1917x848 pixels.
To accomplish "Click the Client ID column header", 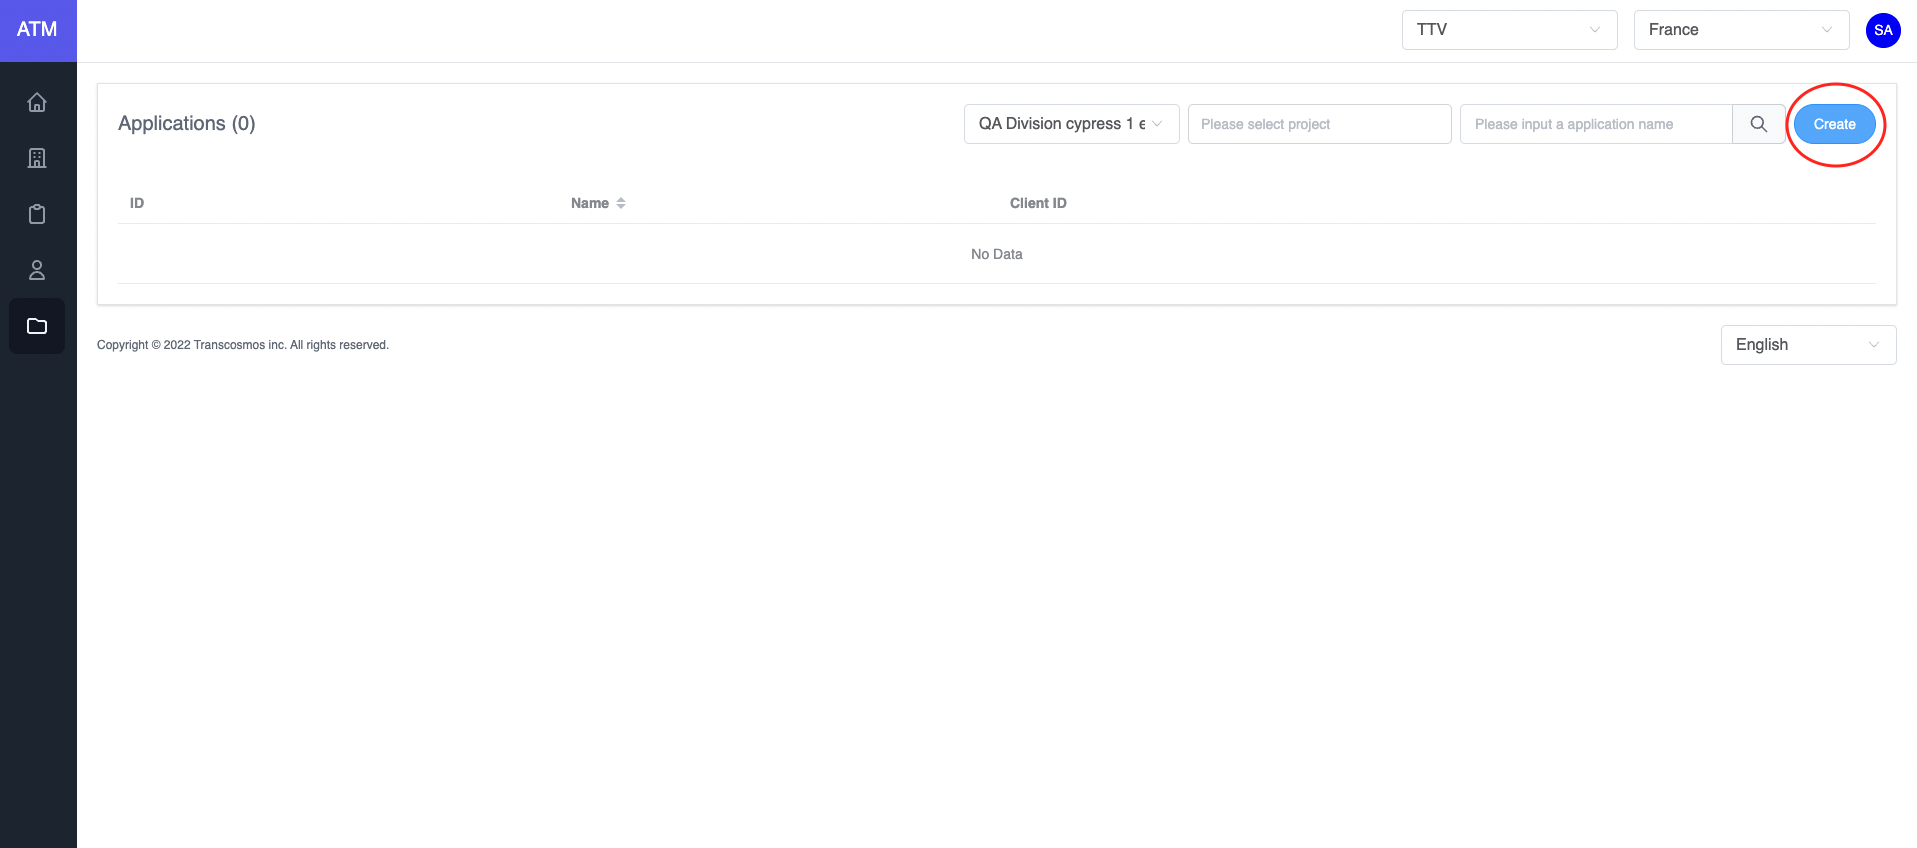I will click(1037, 203).
